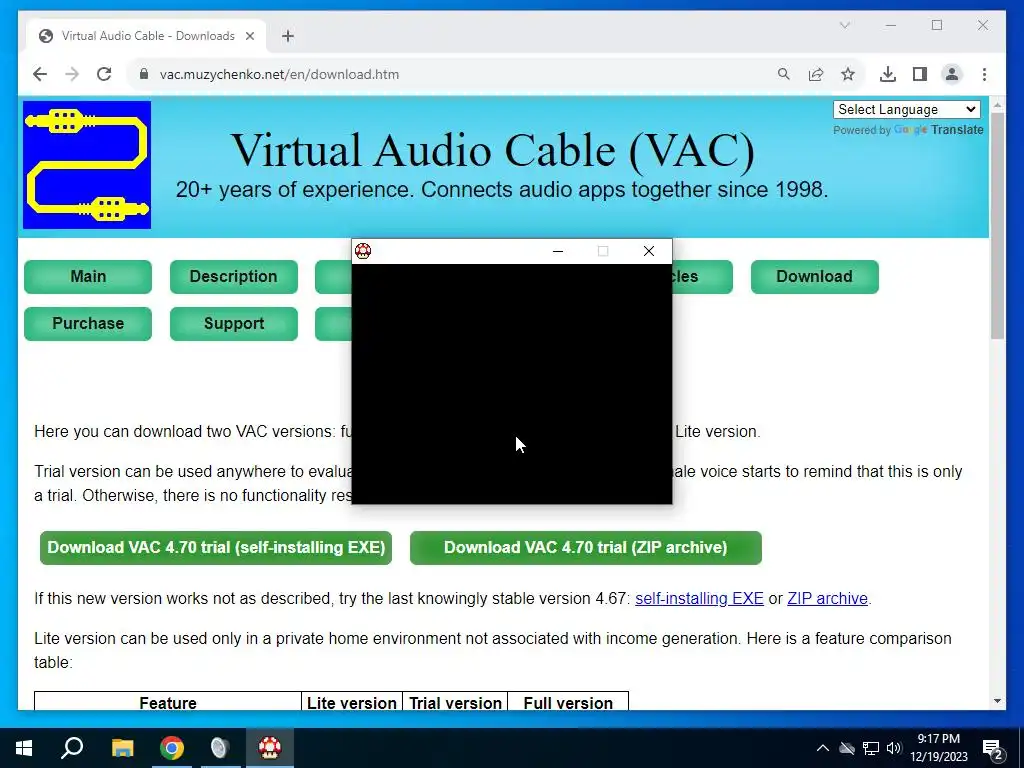Click the lock icon in address bar
The width and height of the screenshot is (1024, 768).
[x=144, y=74]
